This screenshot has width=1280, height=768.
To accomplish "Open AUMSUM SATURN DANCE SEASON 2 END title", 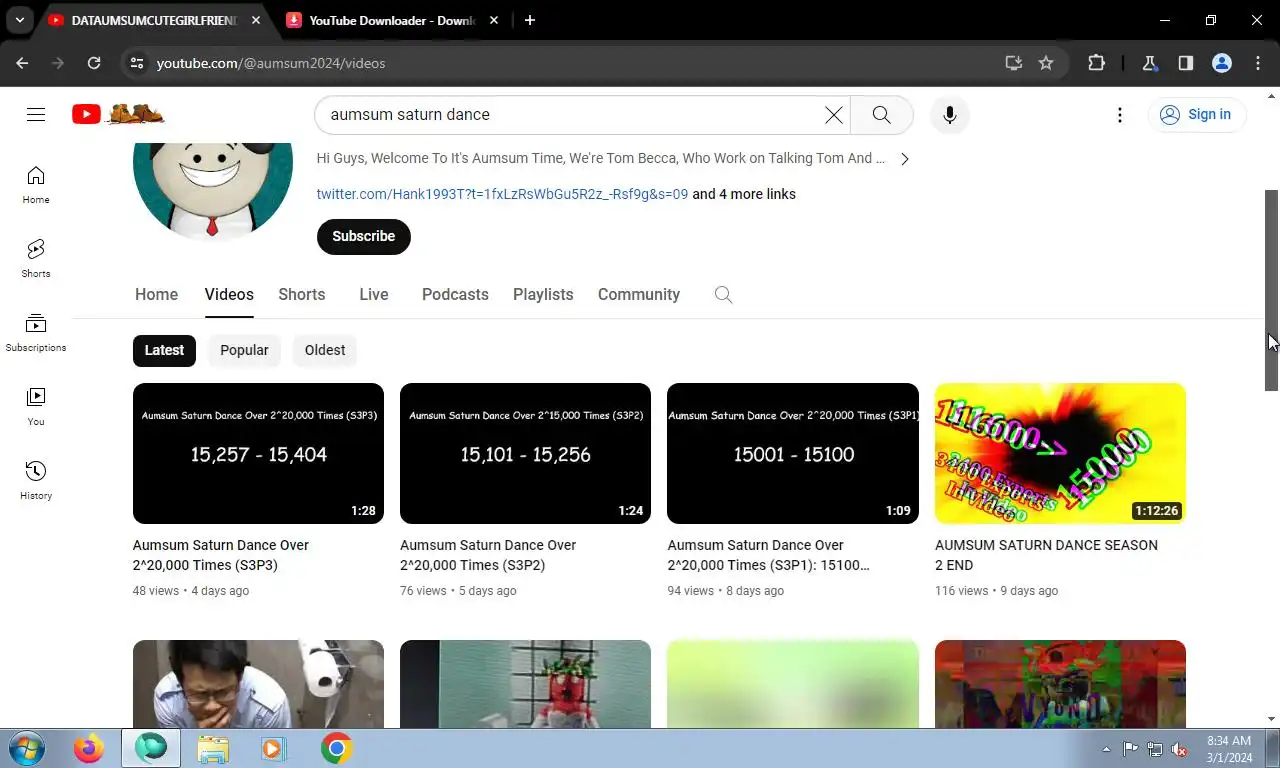I will click(1046, 555).
